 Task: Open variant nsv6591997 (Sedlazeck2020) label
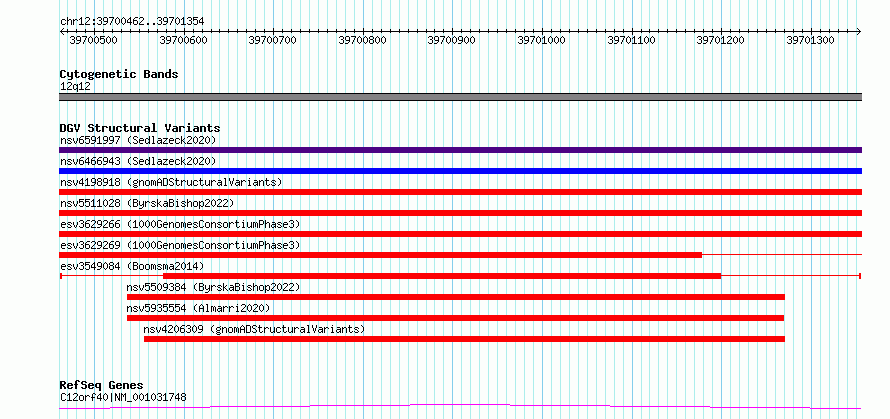(x=138, y=140)
